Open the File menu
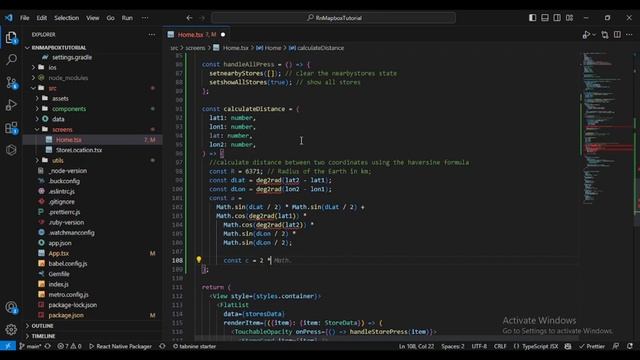The height and width of the screenshot is (360, 640). click(x=24, y=18)
